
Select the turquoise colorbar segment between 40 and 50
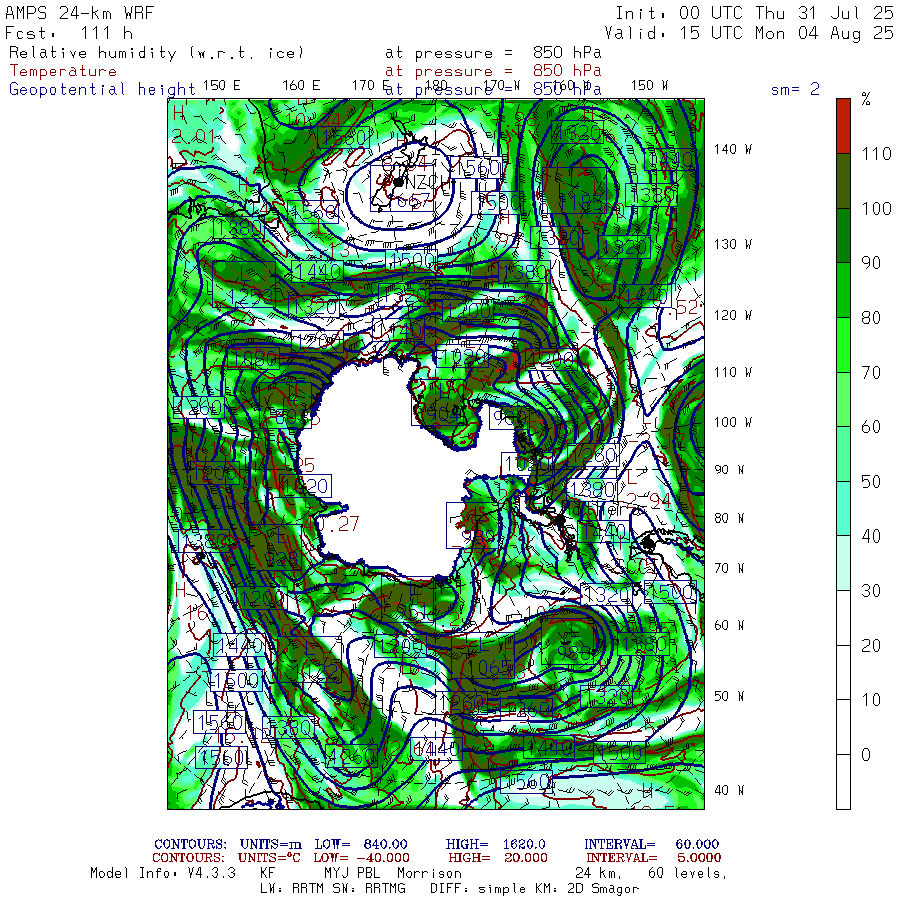click(843, 509)
